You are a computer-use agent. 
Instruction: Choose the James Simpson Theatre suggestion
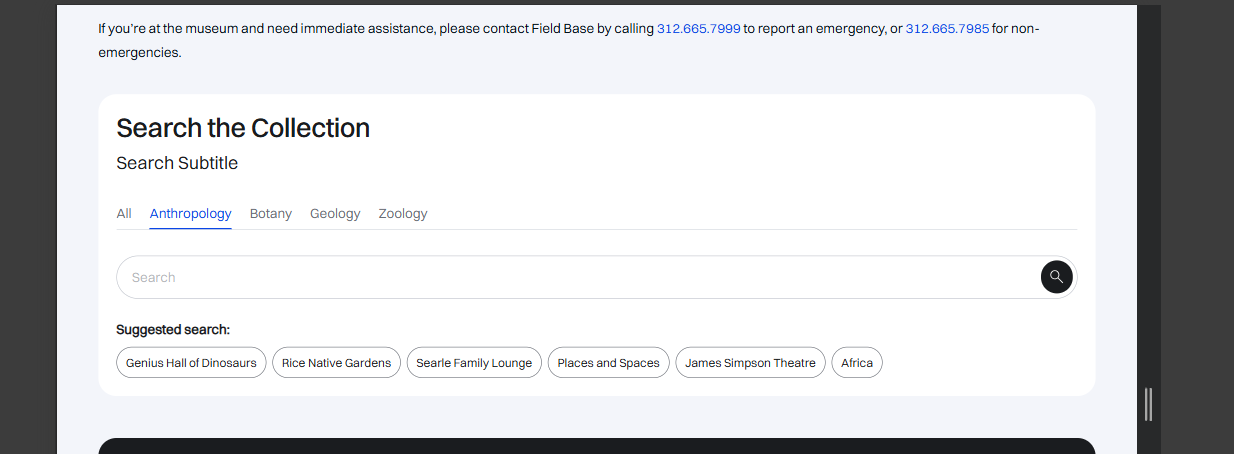coord(750,363)
